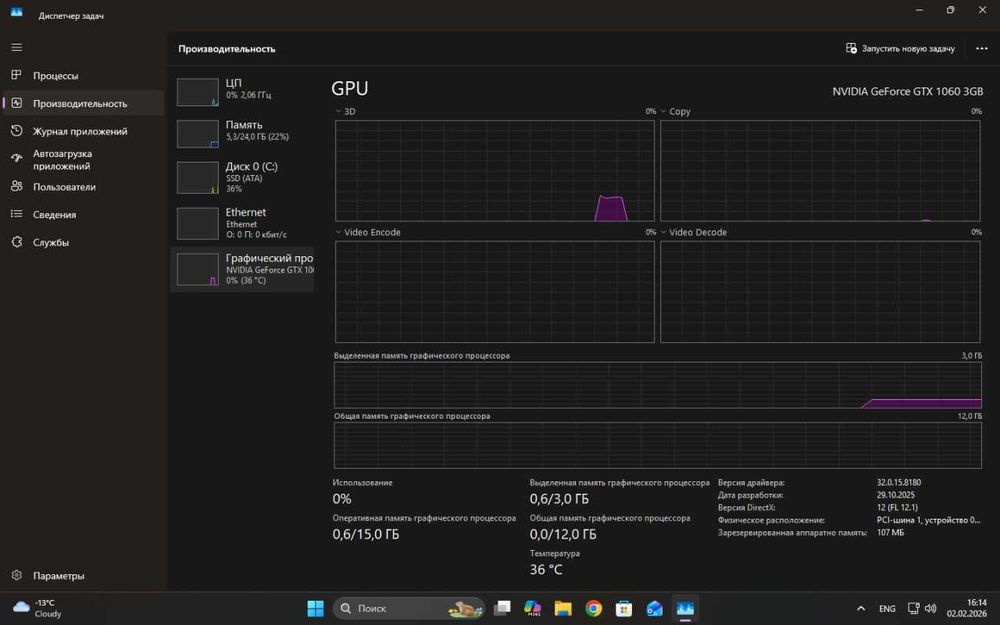Select Производительность in the sidebar
The height and width of the screenshot is (625, 1000).
click(83, 103)
